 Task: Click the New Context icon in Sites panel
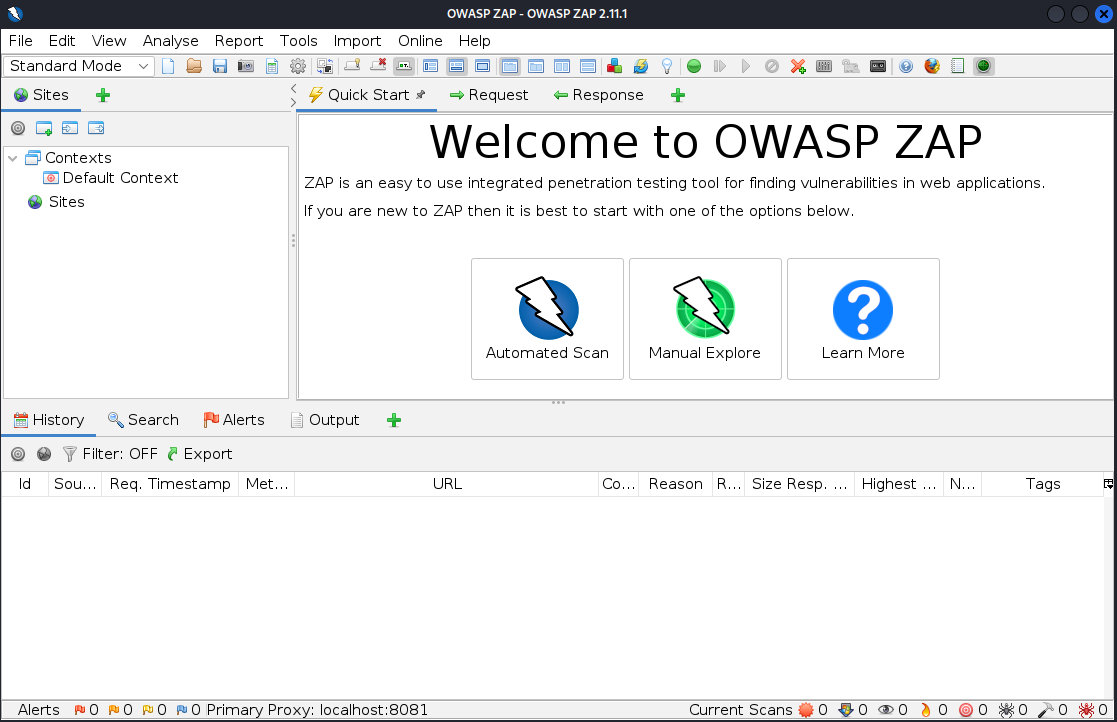[x=43, y=128]
